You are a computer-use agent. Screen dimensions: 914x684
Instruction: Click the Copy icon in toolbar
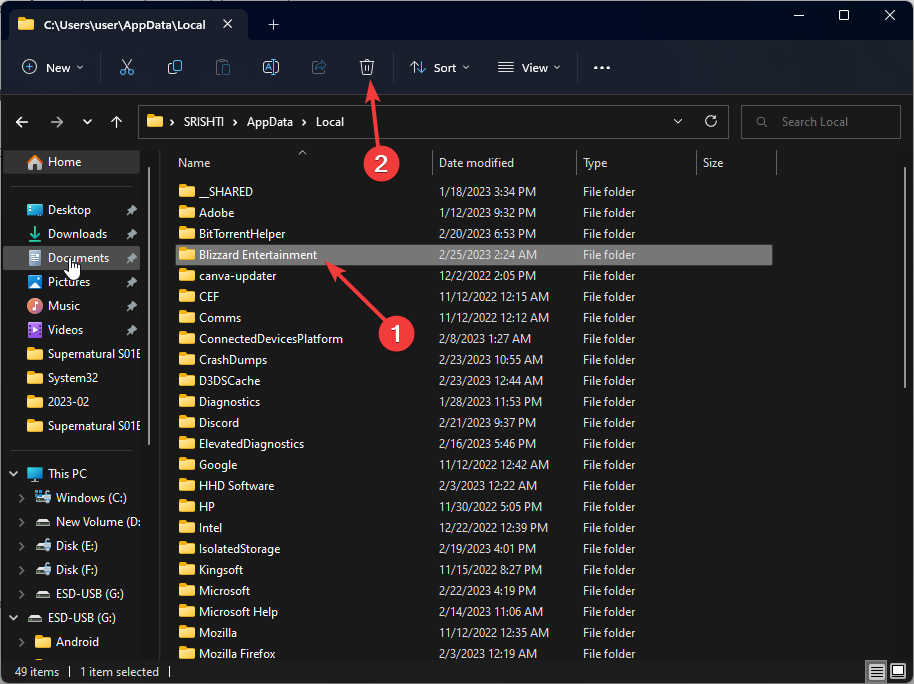point(175,68)
